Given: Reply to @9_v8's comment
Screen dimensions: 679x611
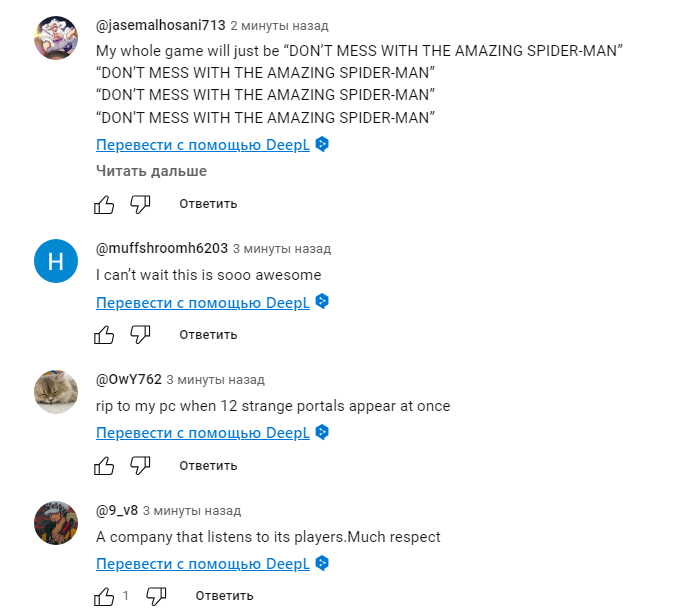Looking at the screenshot, I should 224,596.
